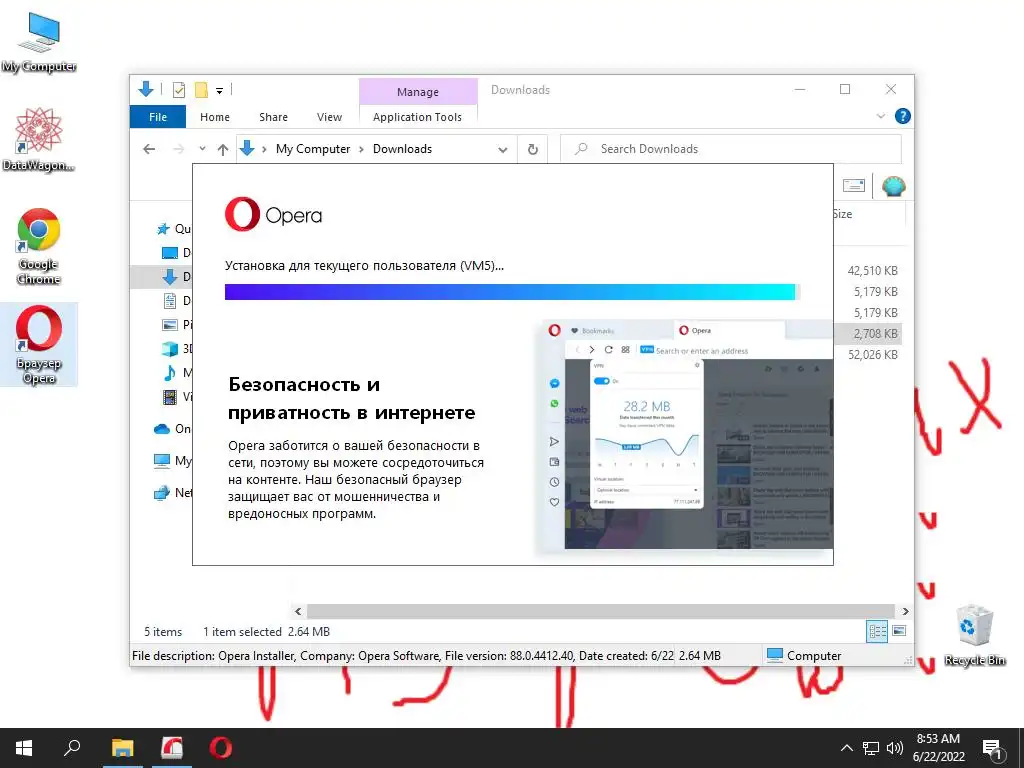Open Customize Quick Access Toolbar dropdown
Screen dimensions: 1024x768
[x=219, y=91]
